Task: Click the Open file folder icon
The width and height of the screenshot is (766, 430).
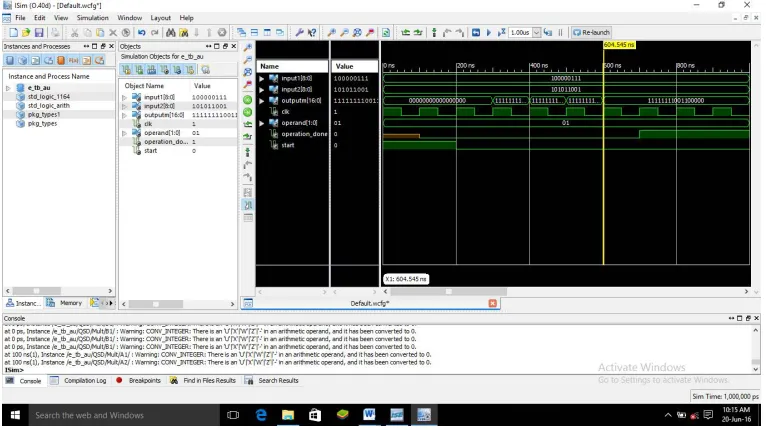Action: point(26,33)
